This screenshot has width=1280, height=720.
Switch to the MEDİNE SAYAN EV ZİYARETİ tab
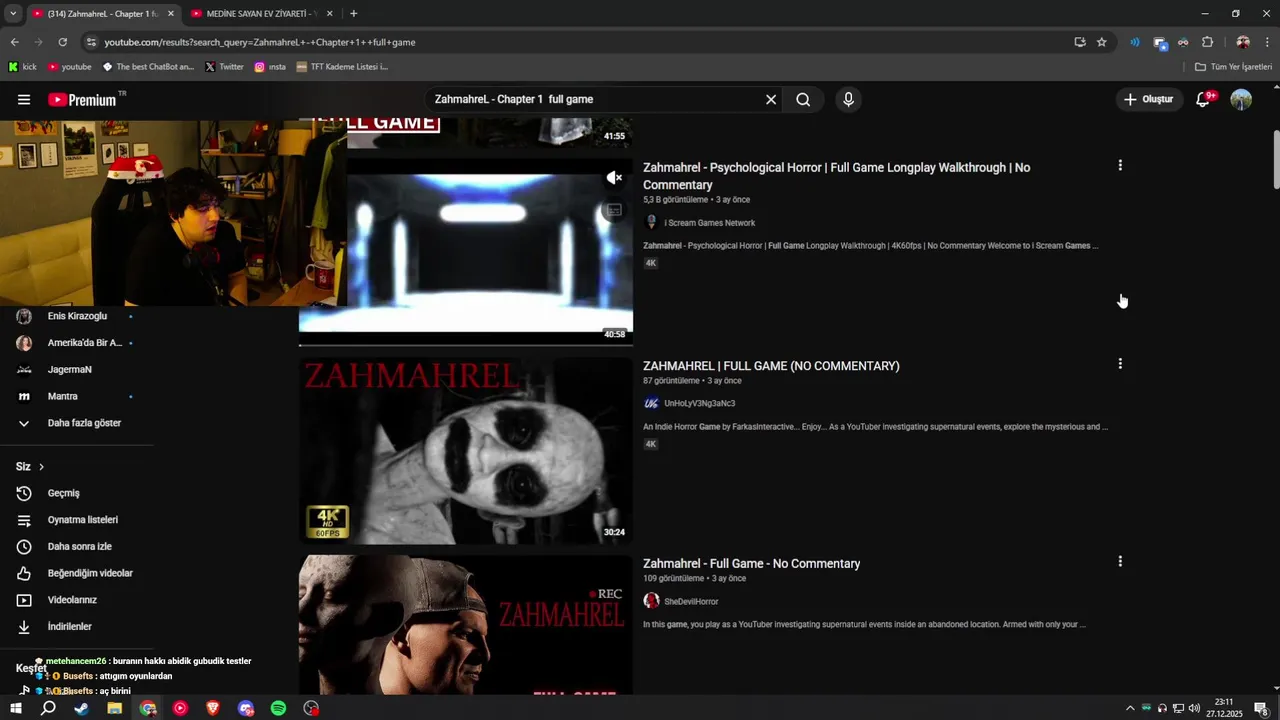click(261, 14)
